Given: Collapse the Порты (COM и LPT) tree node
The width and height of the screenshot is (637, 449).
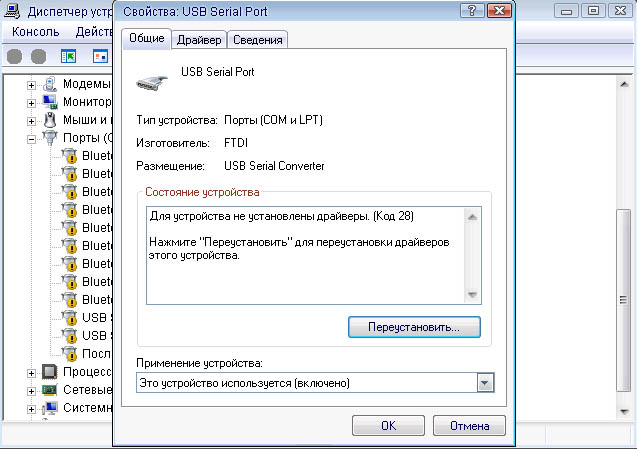Looking at the screenshot, I should click(x=31, y=138).
